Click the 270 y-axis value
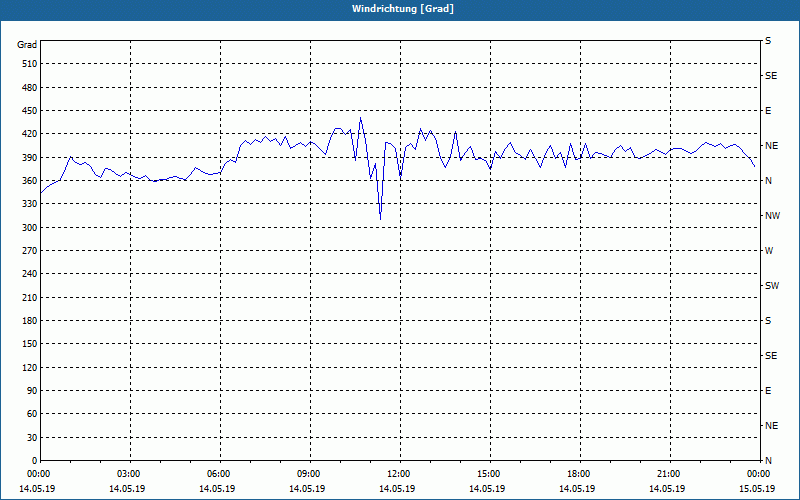The height and width of the screenshot is (500, 800). pyautogui.click(x=30, y=251)
